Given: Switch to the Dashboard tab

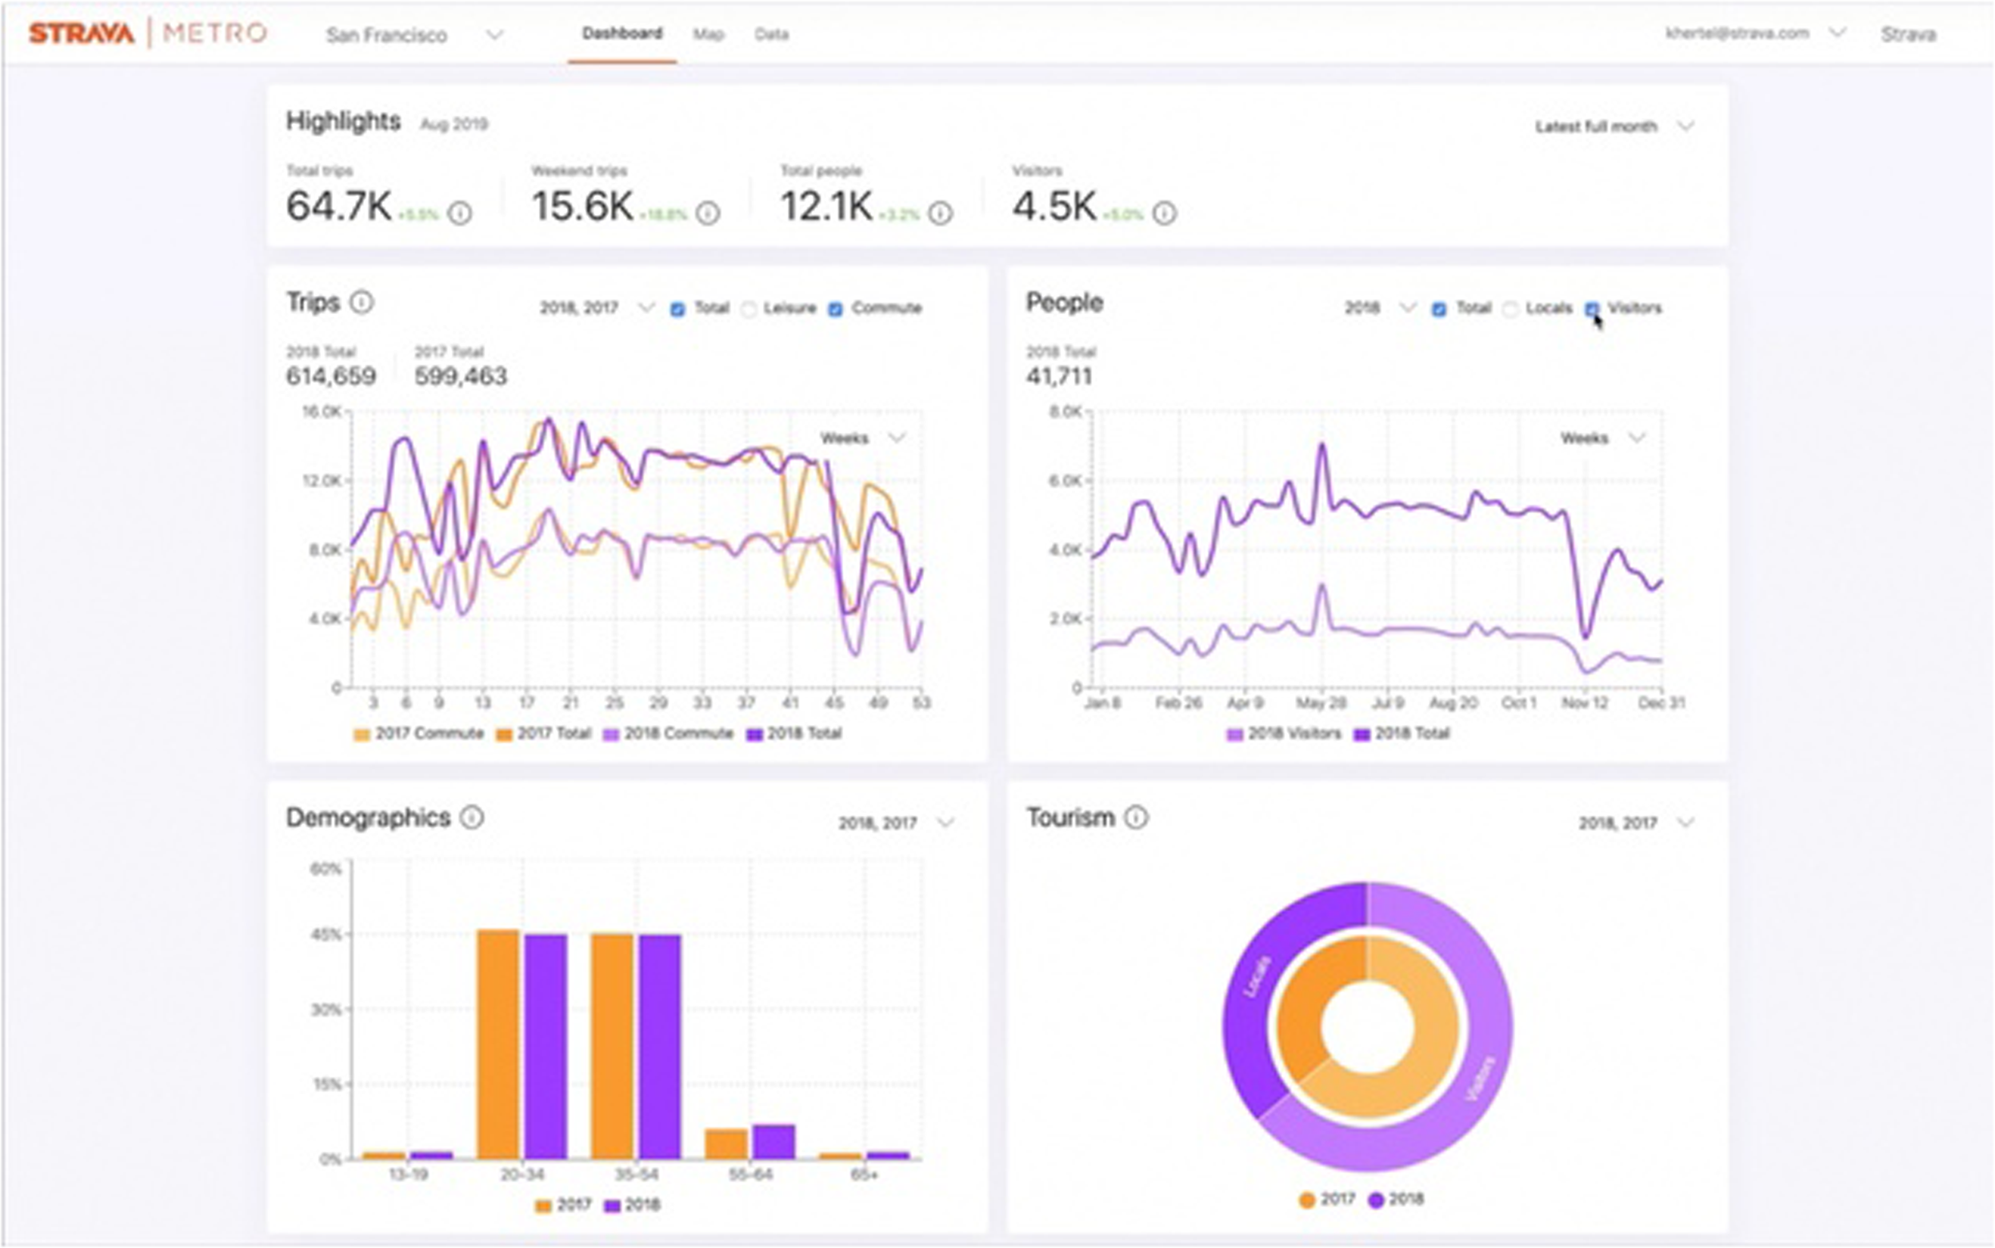Looking at the screenshot, I should pos(622,33).
